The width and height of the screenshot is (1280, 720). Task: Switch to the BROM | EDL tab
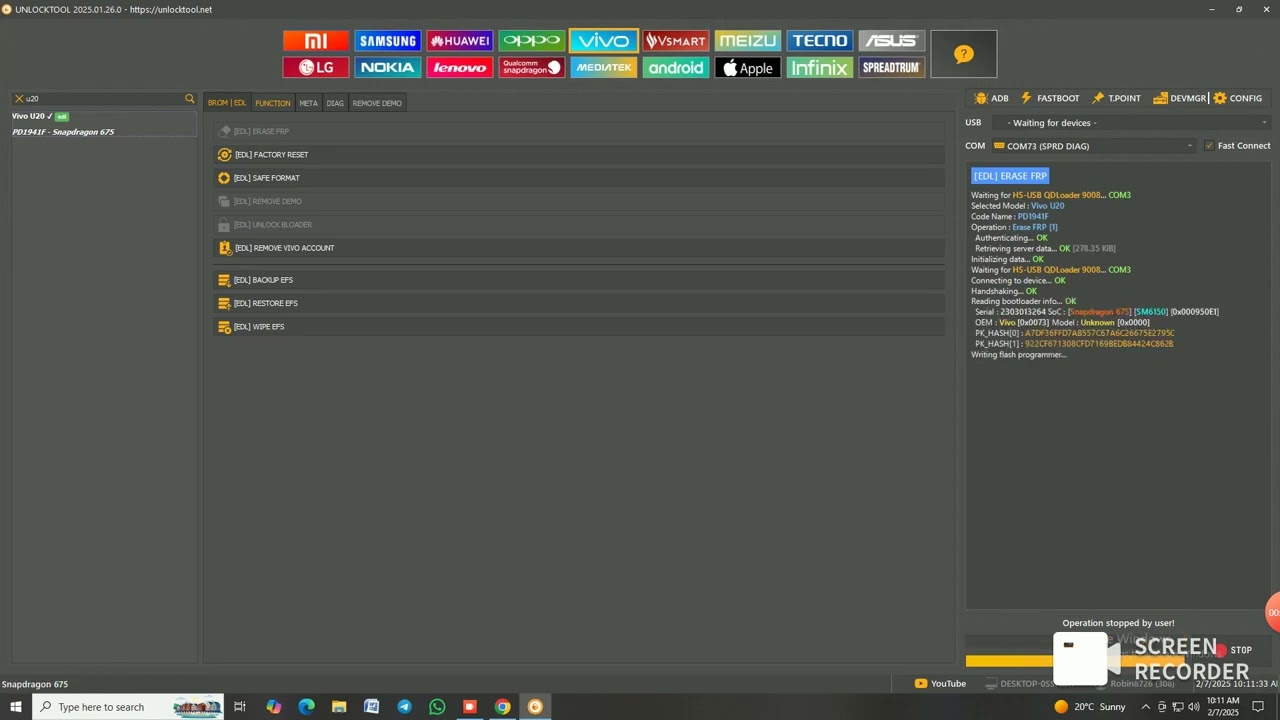(227, 103)
